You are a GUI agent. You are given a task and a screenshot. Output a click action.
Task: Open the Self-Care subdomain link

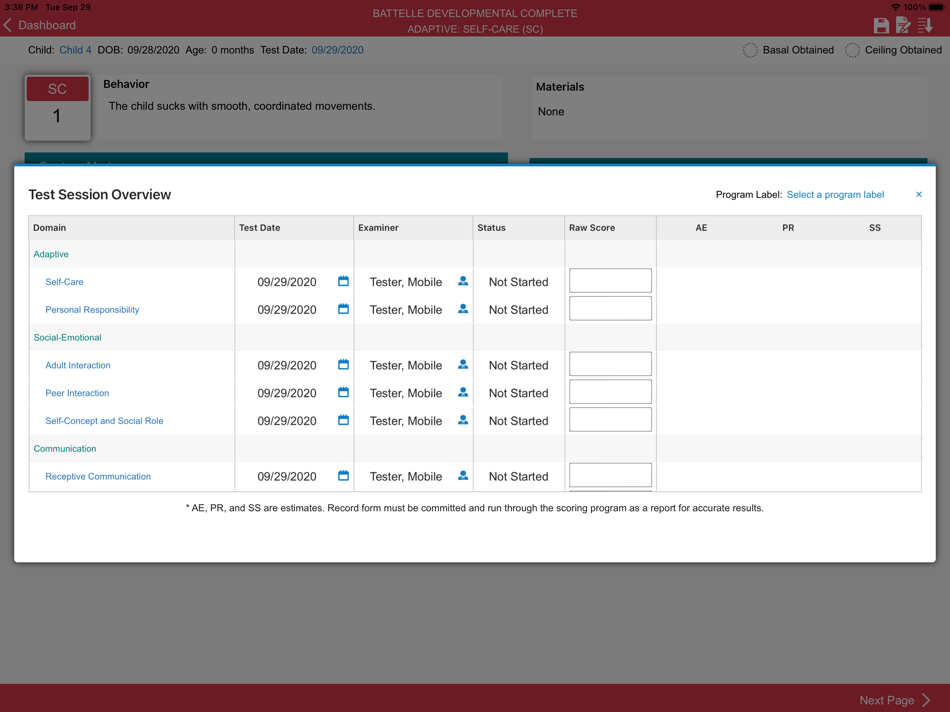tap(64, 282)
